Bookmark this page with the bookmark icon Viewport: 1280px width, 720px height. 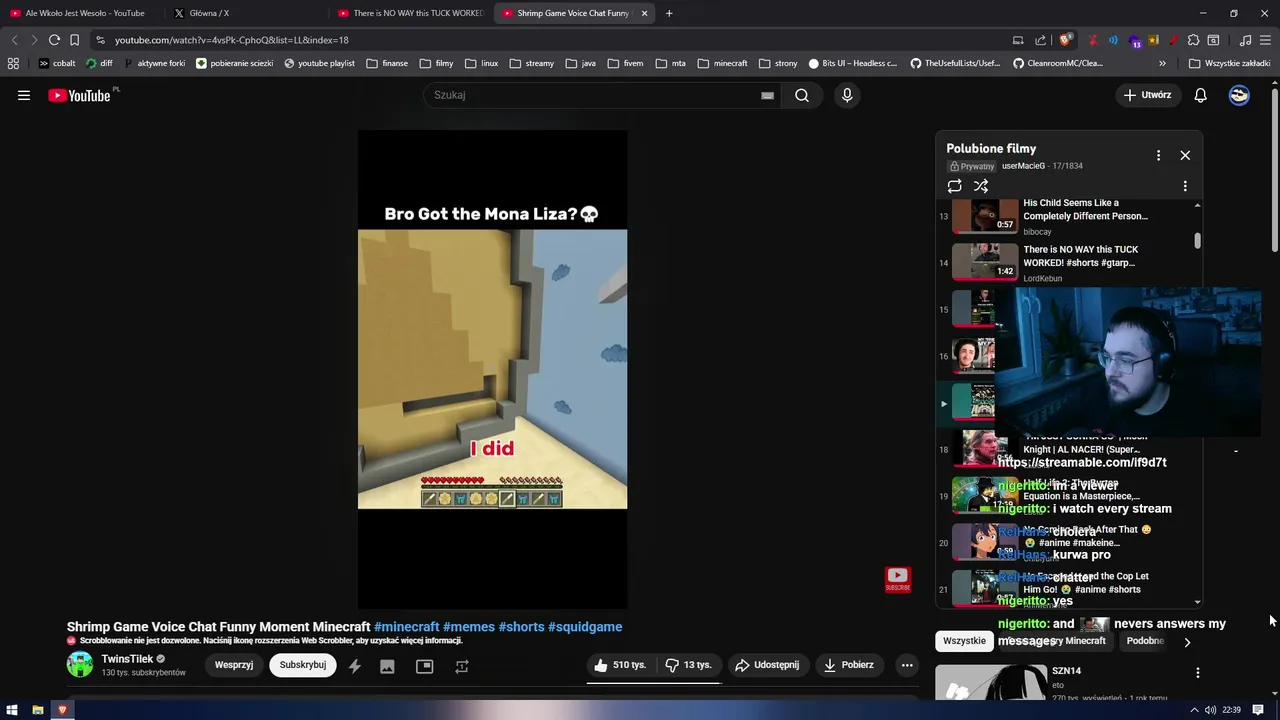74,40
